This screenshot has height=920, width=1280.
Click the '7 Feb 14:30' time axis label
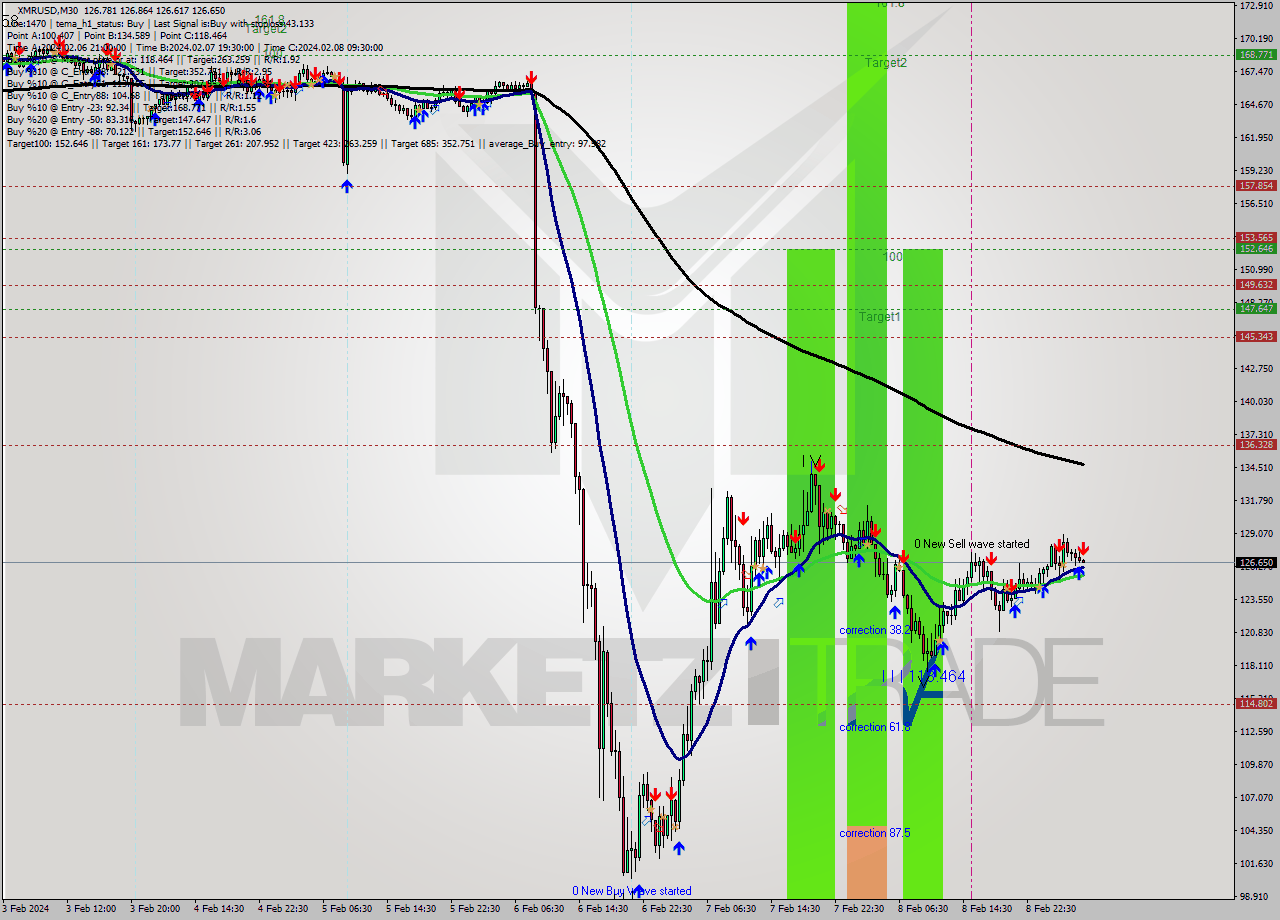click(794, 909)
